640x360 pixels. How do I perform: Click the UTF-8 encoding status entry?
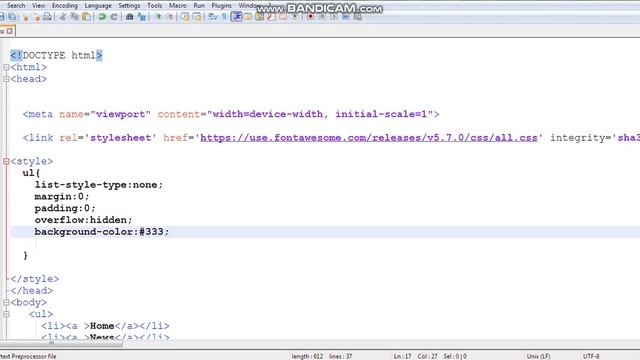point(591,356)
